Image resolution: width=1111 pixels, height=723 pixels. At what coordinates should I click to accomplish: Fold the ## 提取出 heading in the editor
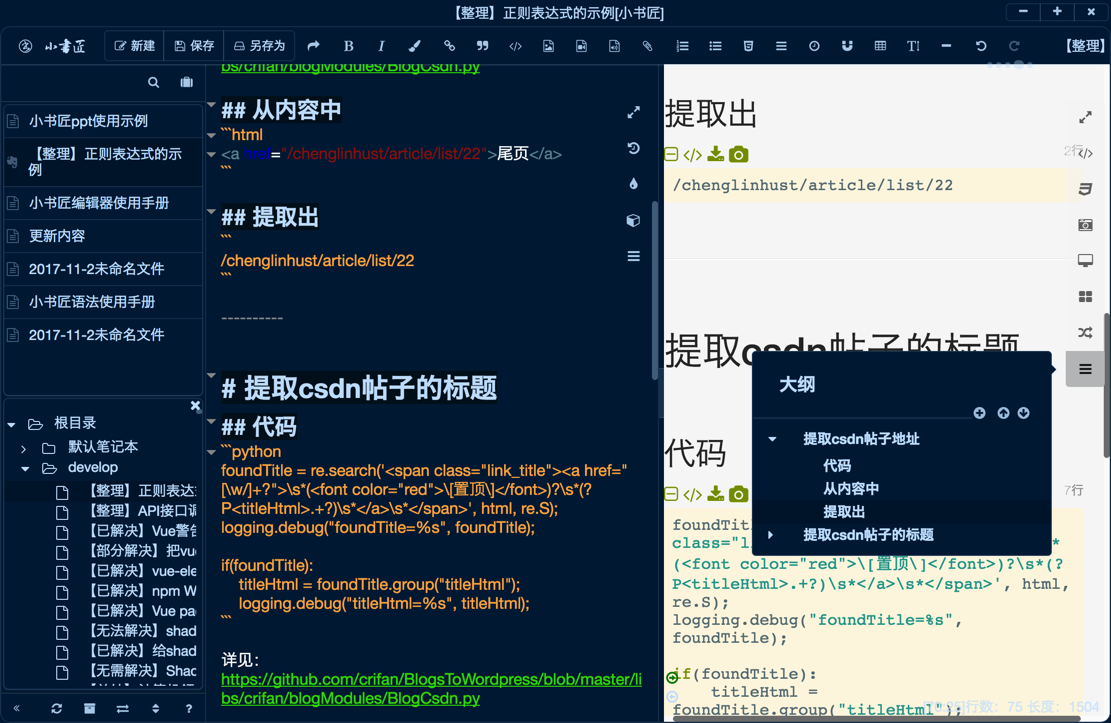[211, 211]
